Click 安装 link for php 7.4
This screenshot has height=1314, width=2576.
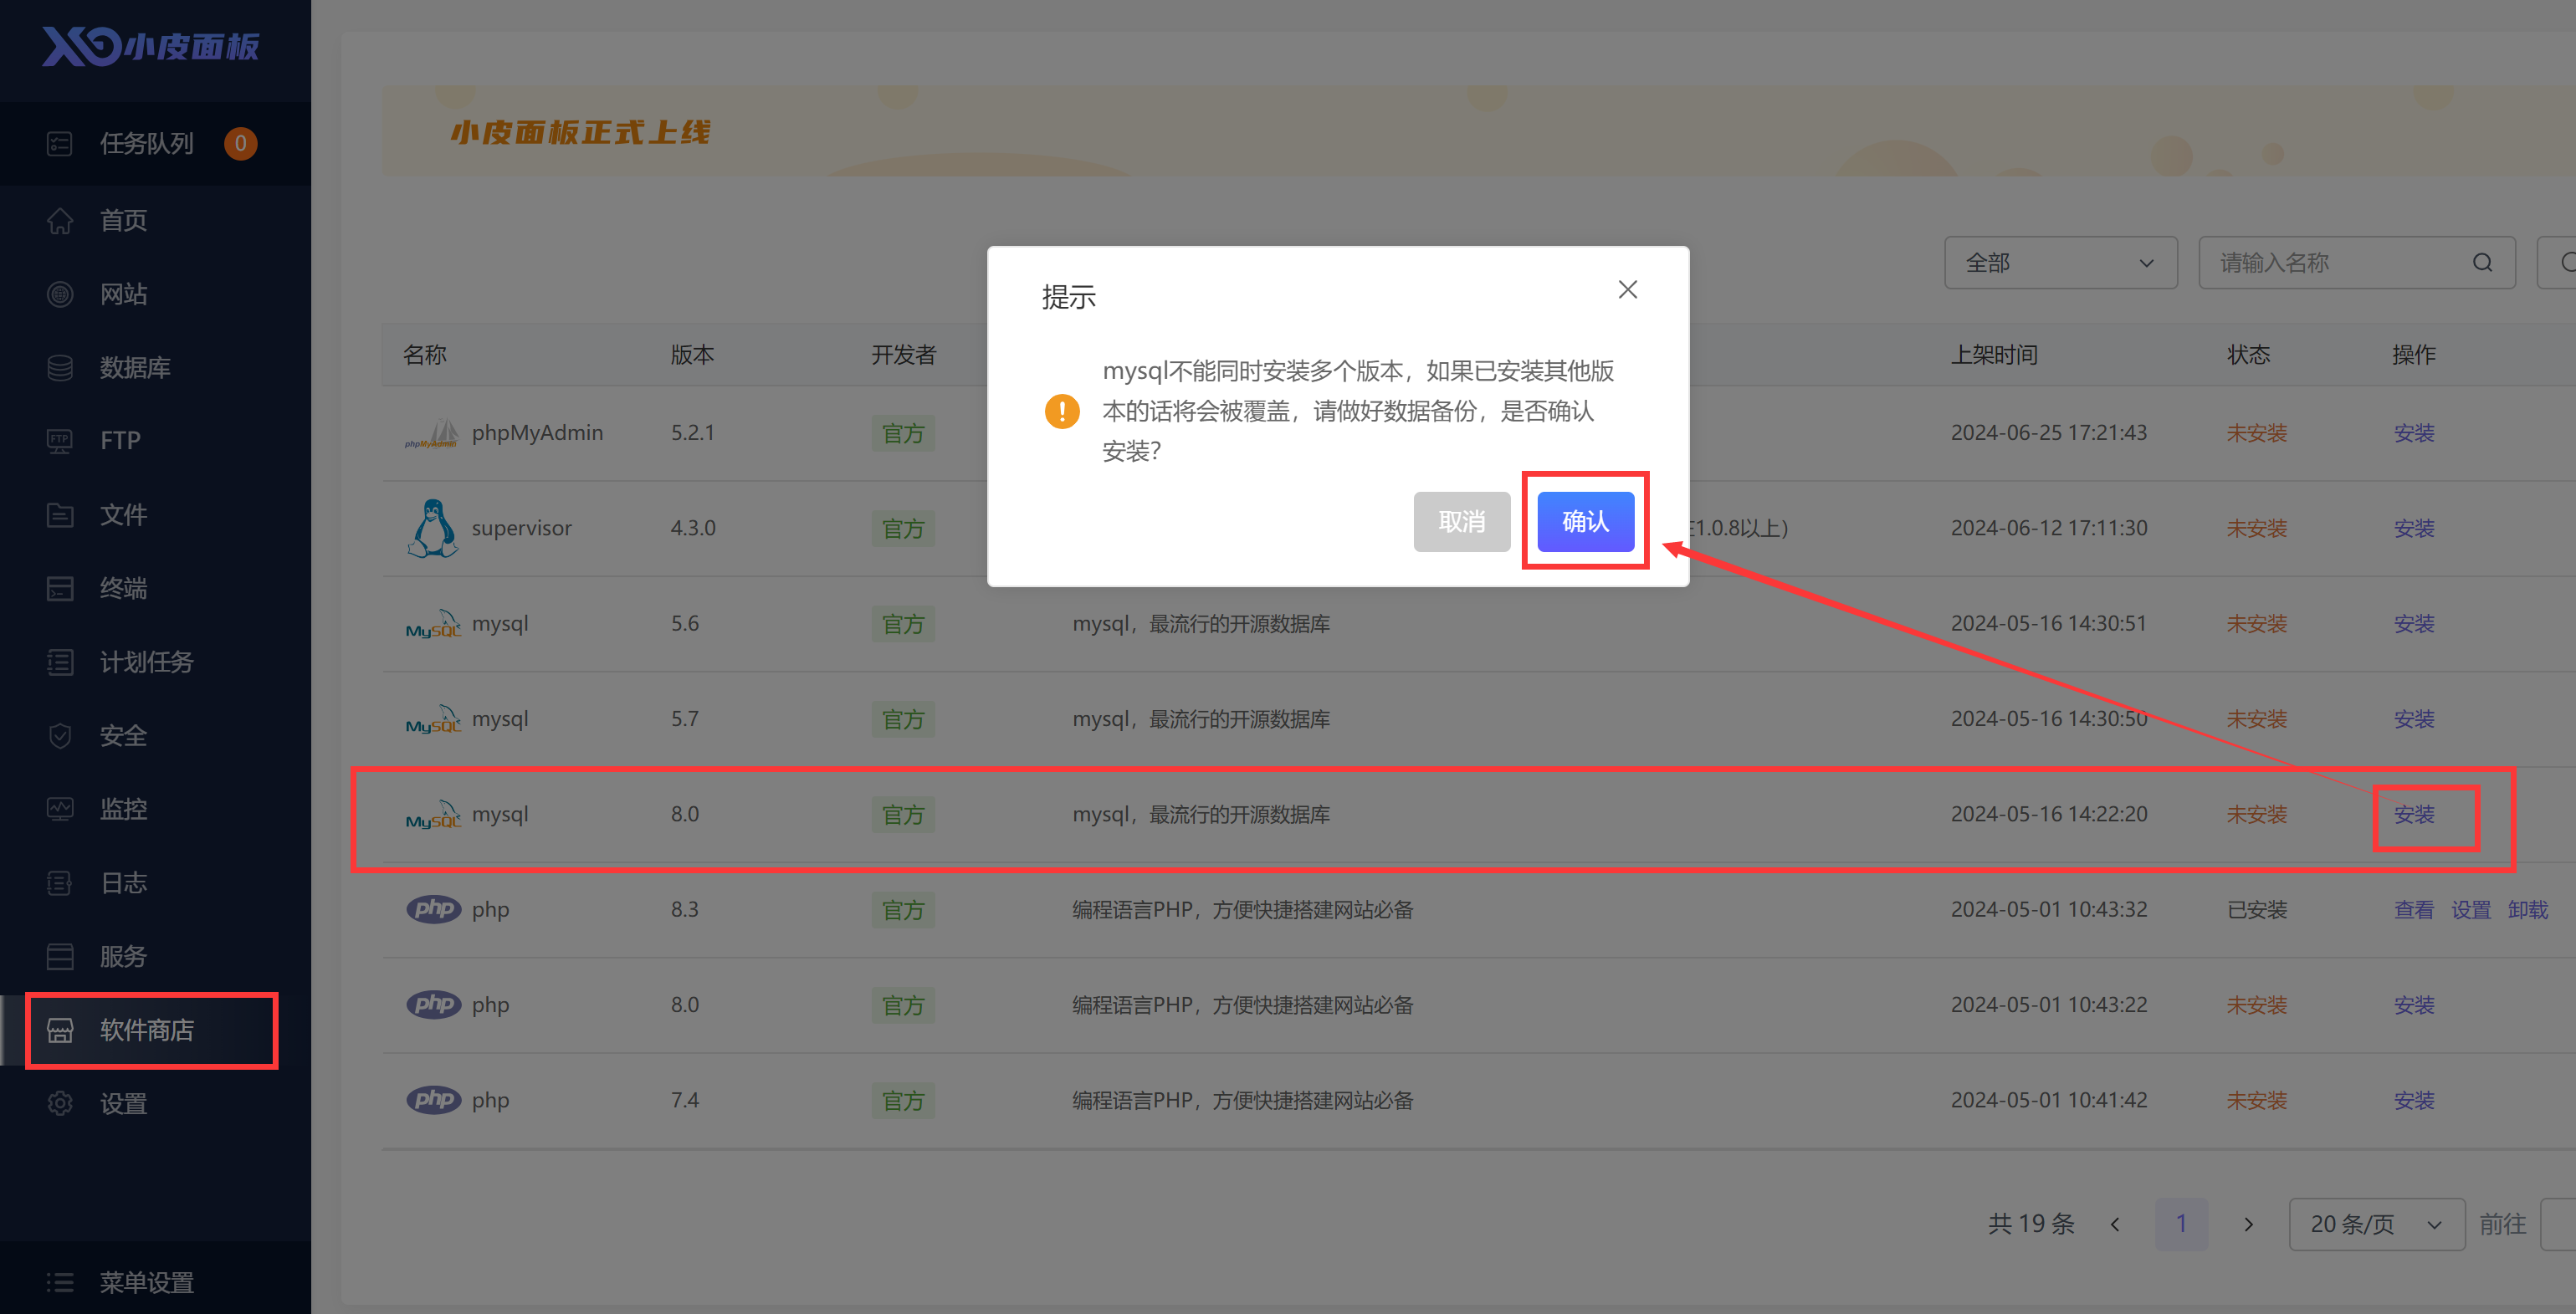[x=2414, y=1101]
